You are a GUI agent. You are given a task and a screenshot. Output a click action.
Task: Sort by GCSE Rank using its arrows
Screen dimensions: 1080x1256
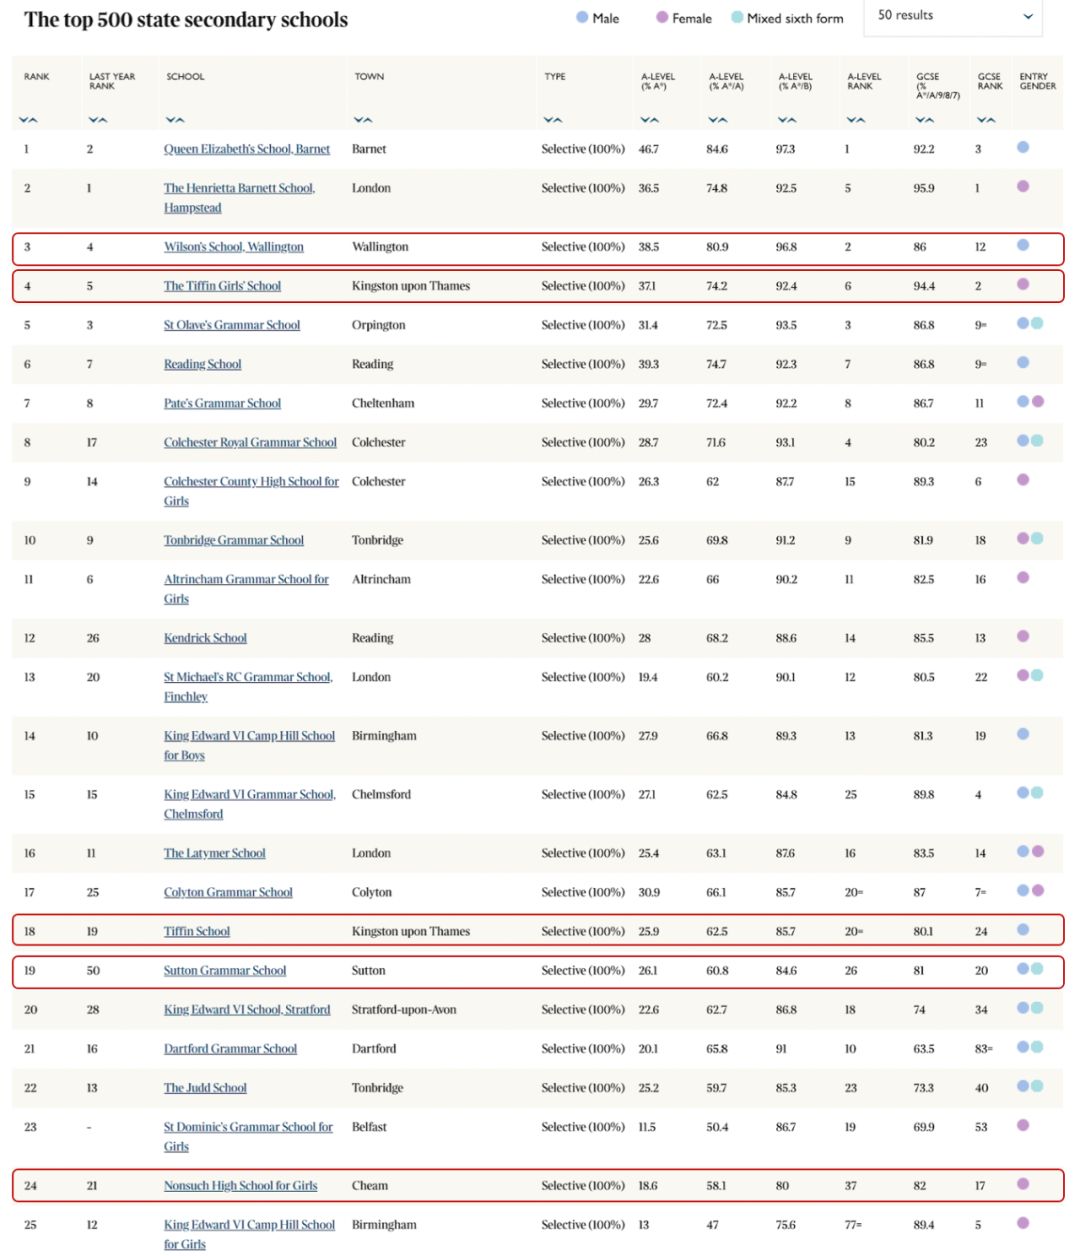pyautogui.click(x=986, y=120)
